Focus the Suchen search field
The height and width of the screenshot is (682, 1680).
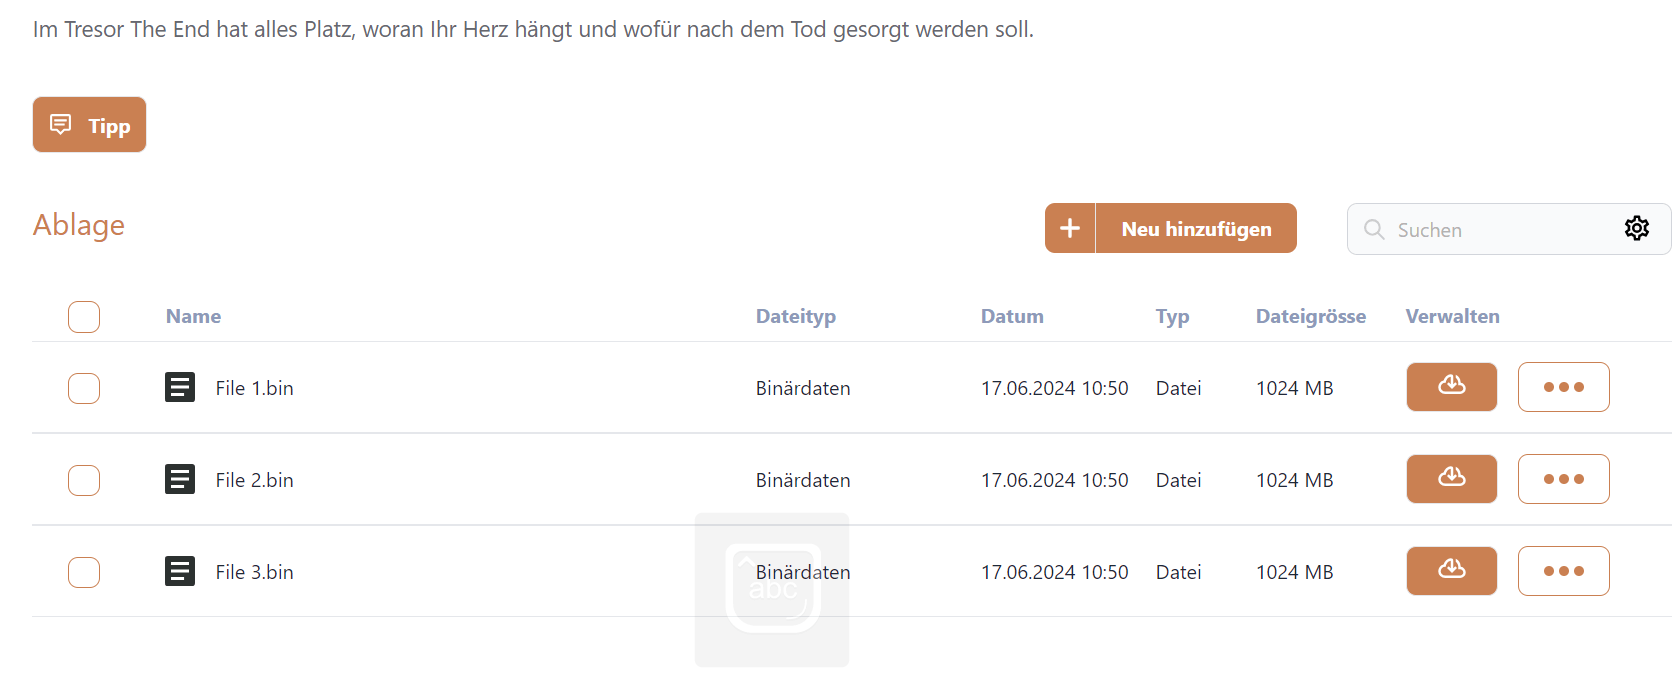[x=1500, y=230]
